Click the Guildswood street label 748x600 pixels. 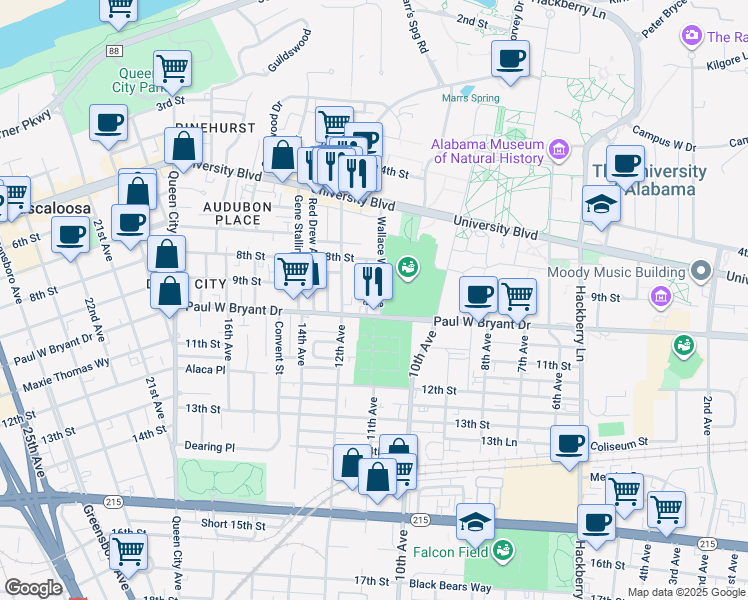(289, 51)
